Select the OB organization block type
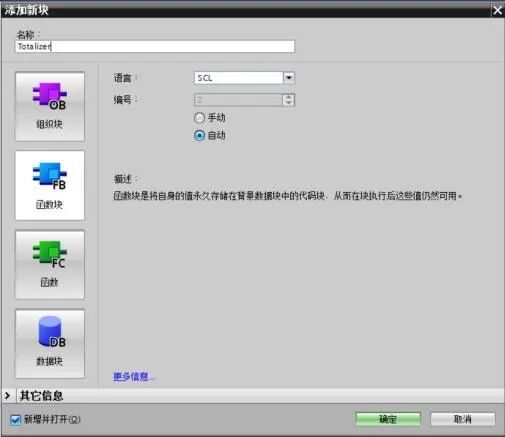The image size is (505, 437). click(x=50, y=106)
